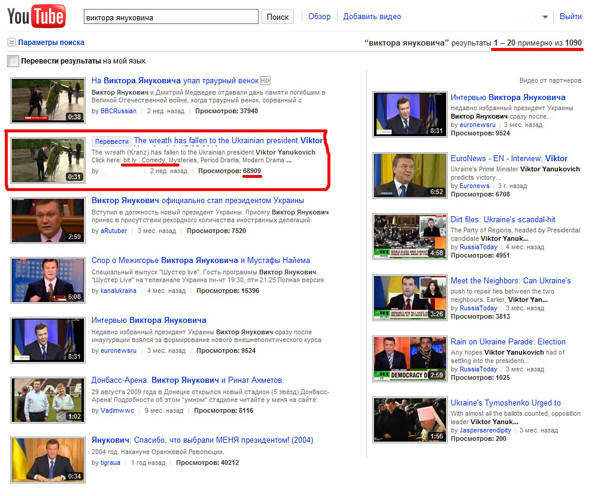The image size is (595, 496).
Task: Open the Параметры поиска link
Action: [51, 42]
